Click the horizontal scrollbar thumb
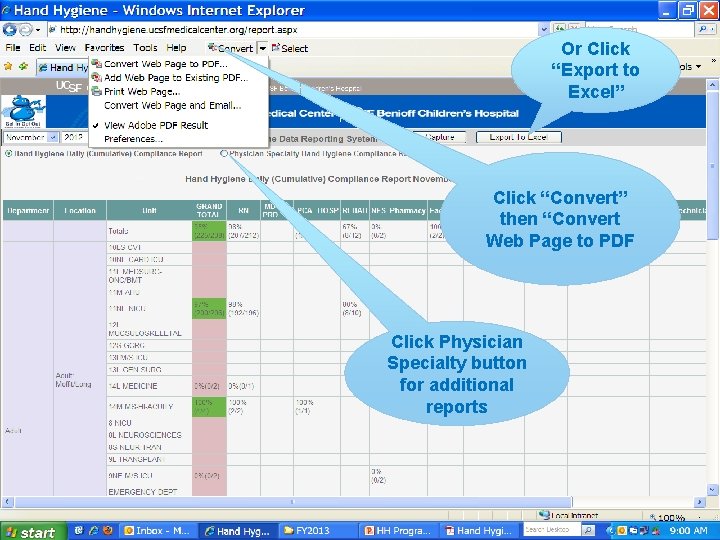Screen dimensions: 720x540 (x=293, y=502)
